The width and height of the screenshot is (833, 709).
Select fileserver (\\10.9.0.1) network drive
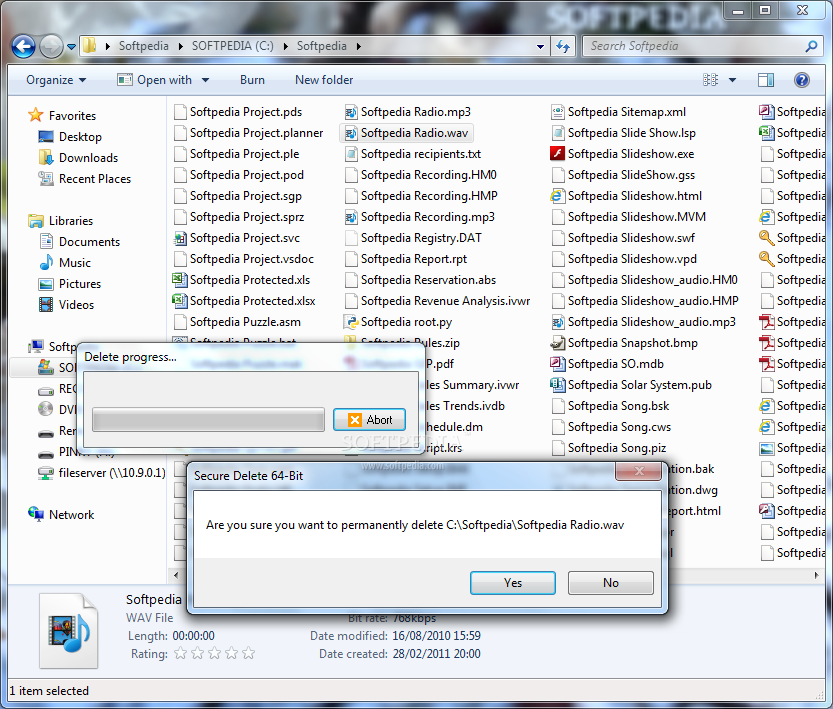[101, 473]
